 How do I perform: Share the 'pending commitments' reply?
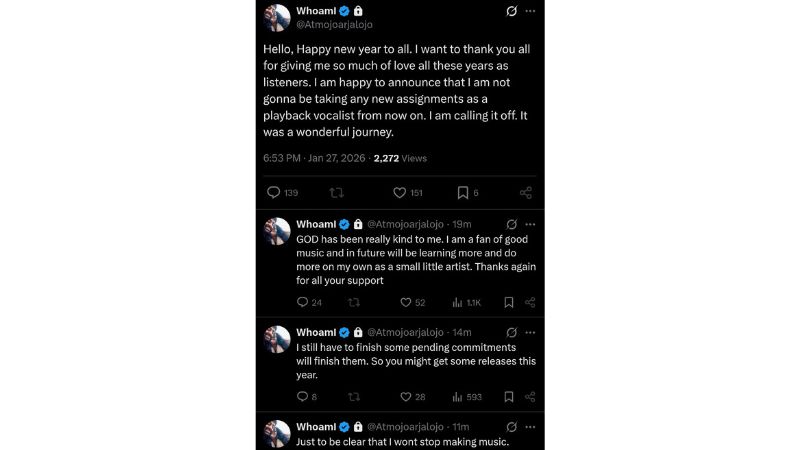click(x=530, y=397)
